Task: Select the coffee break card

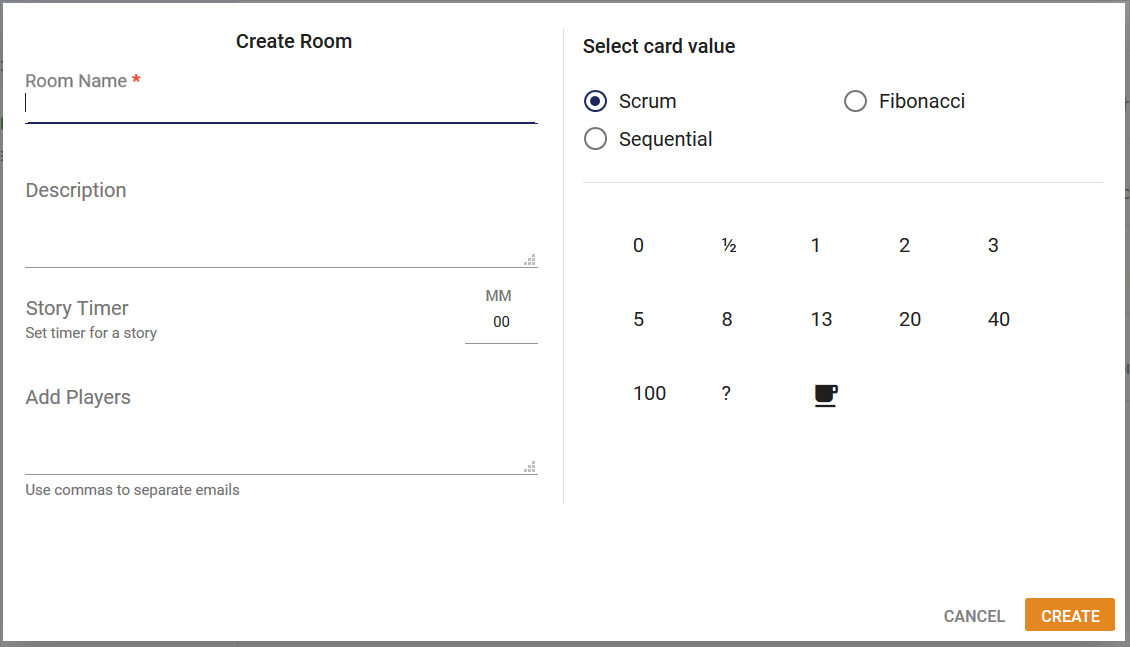Action: (824, 393)
